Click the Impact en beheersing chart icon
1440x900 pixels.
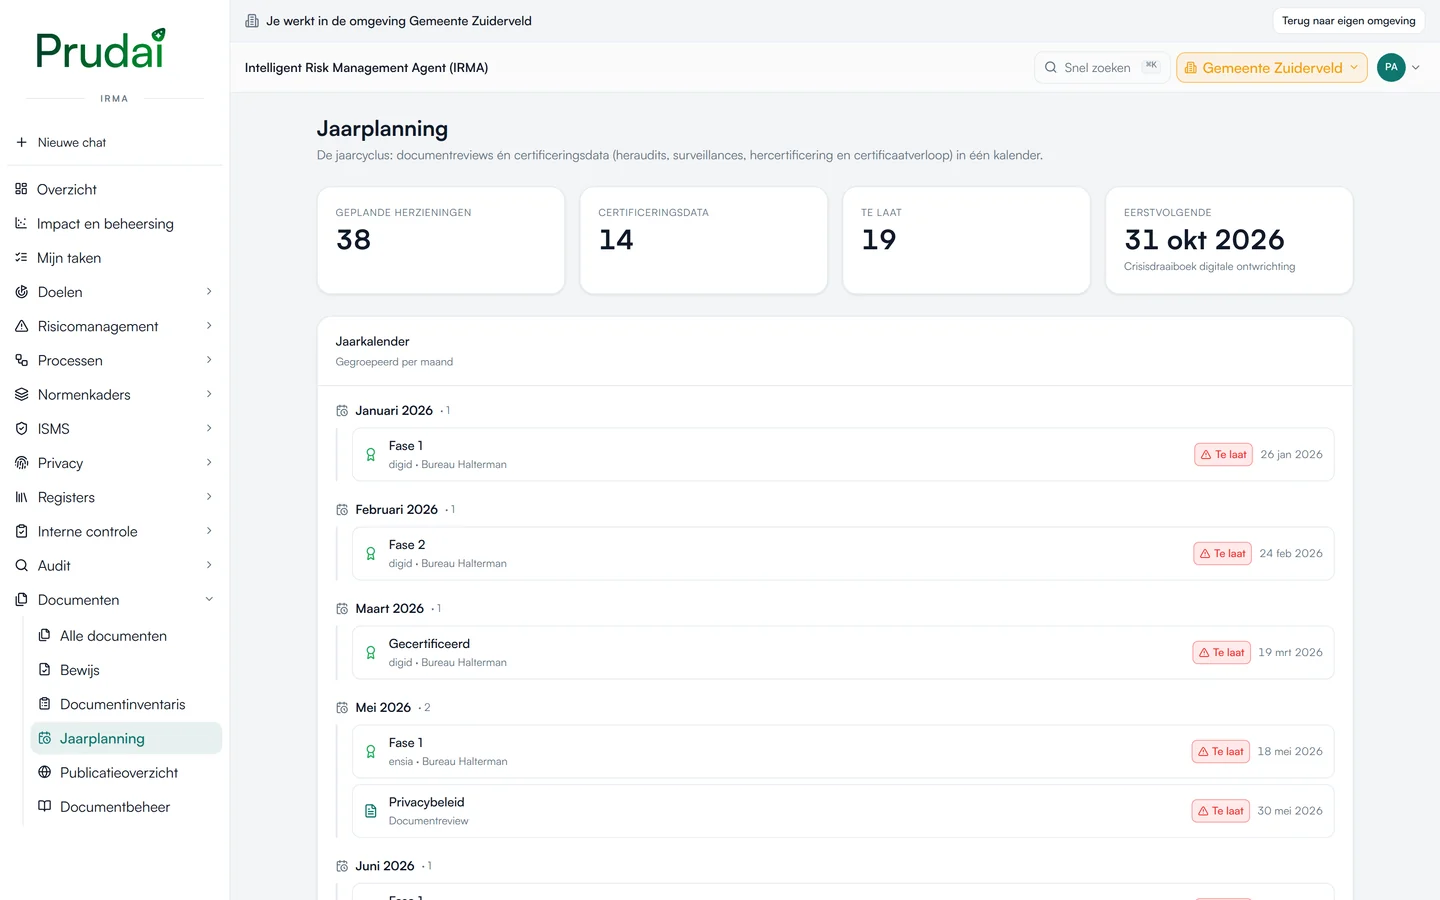(x=21, y=223)
